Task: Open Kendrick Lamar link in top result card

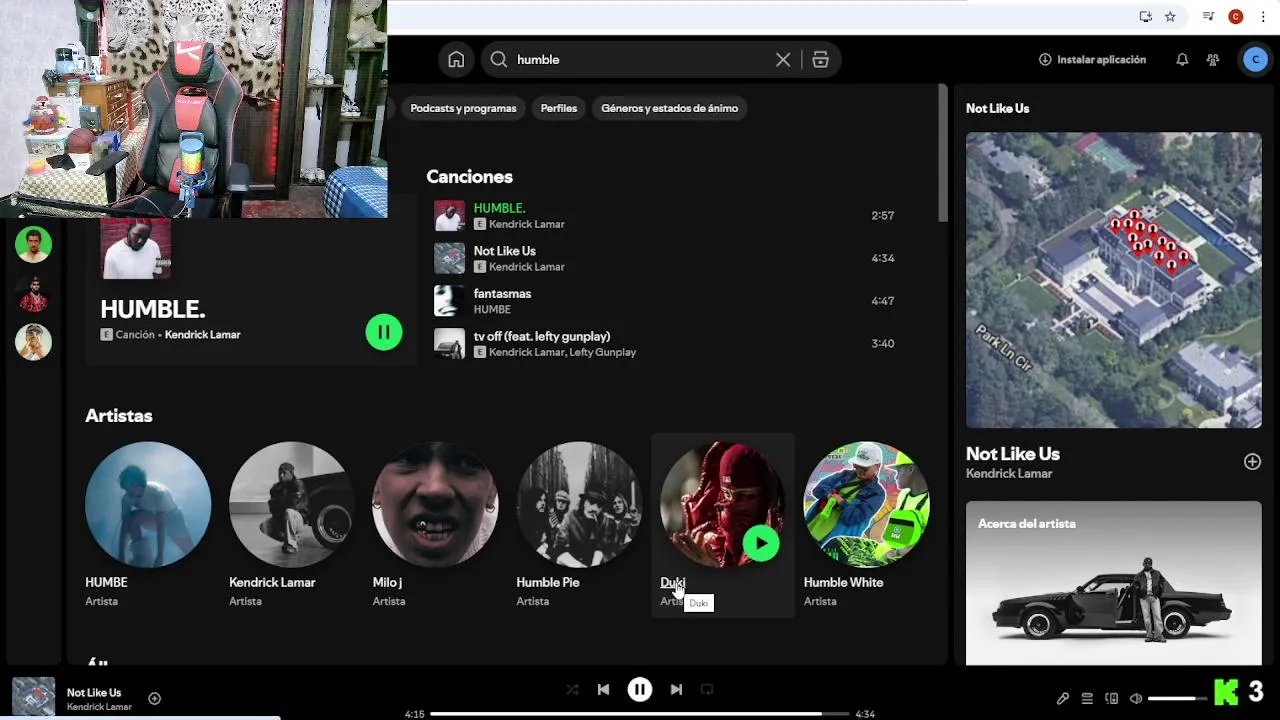Action: (202, 335)
